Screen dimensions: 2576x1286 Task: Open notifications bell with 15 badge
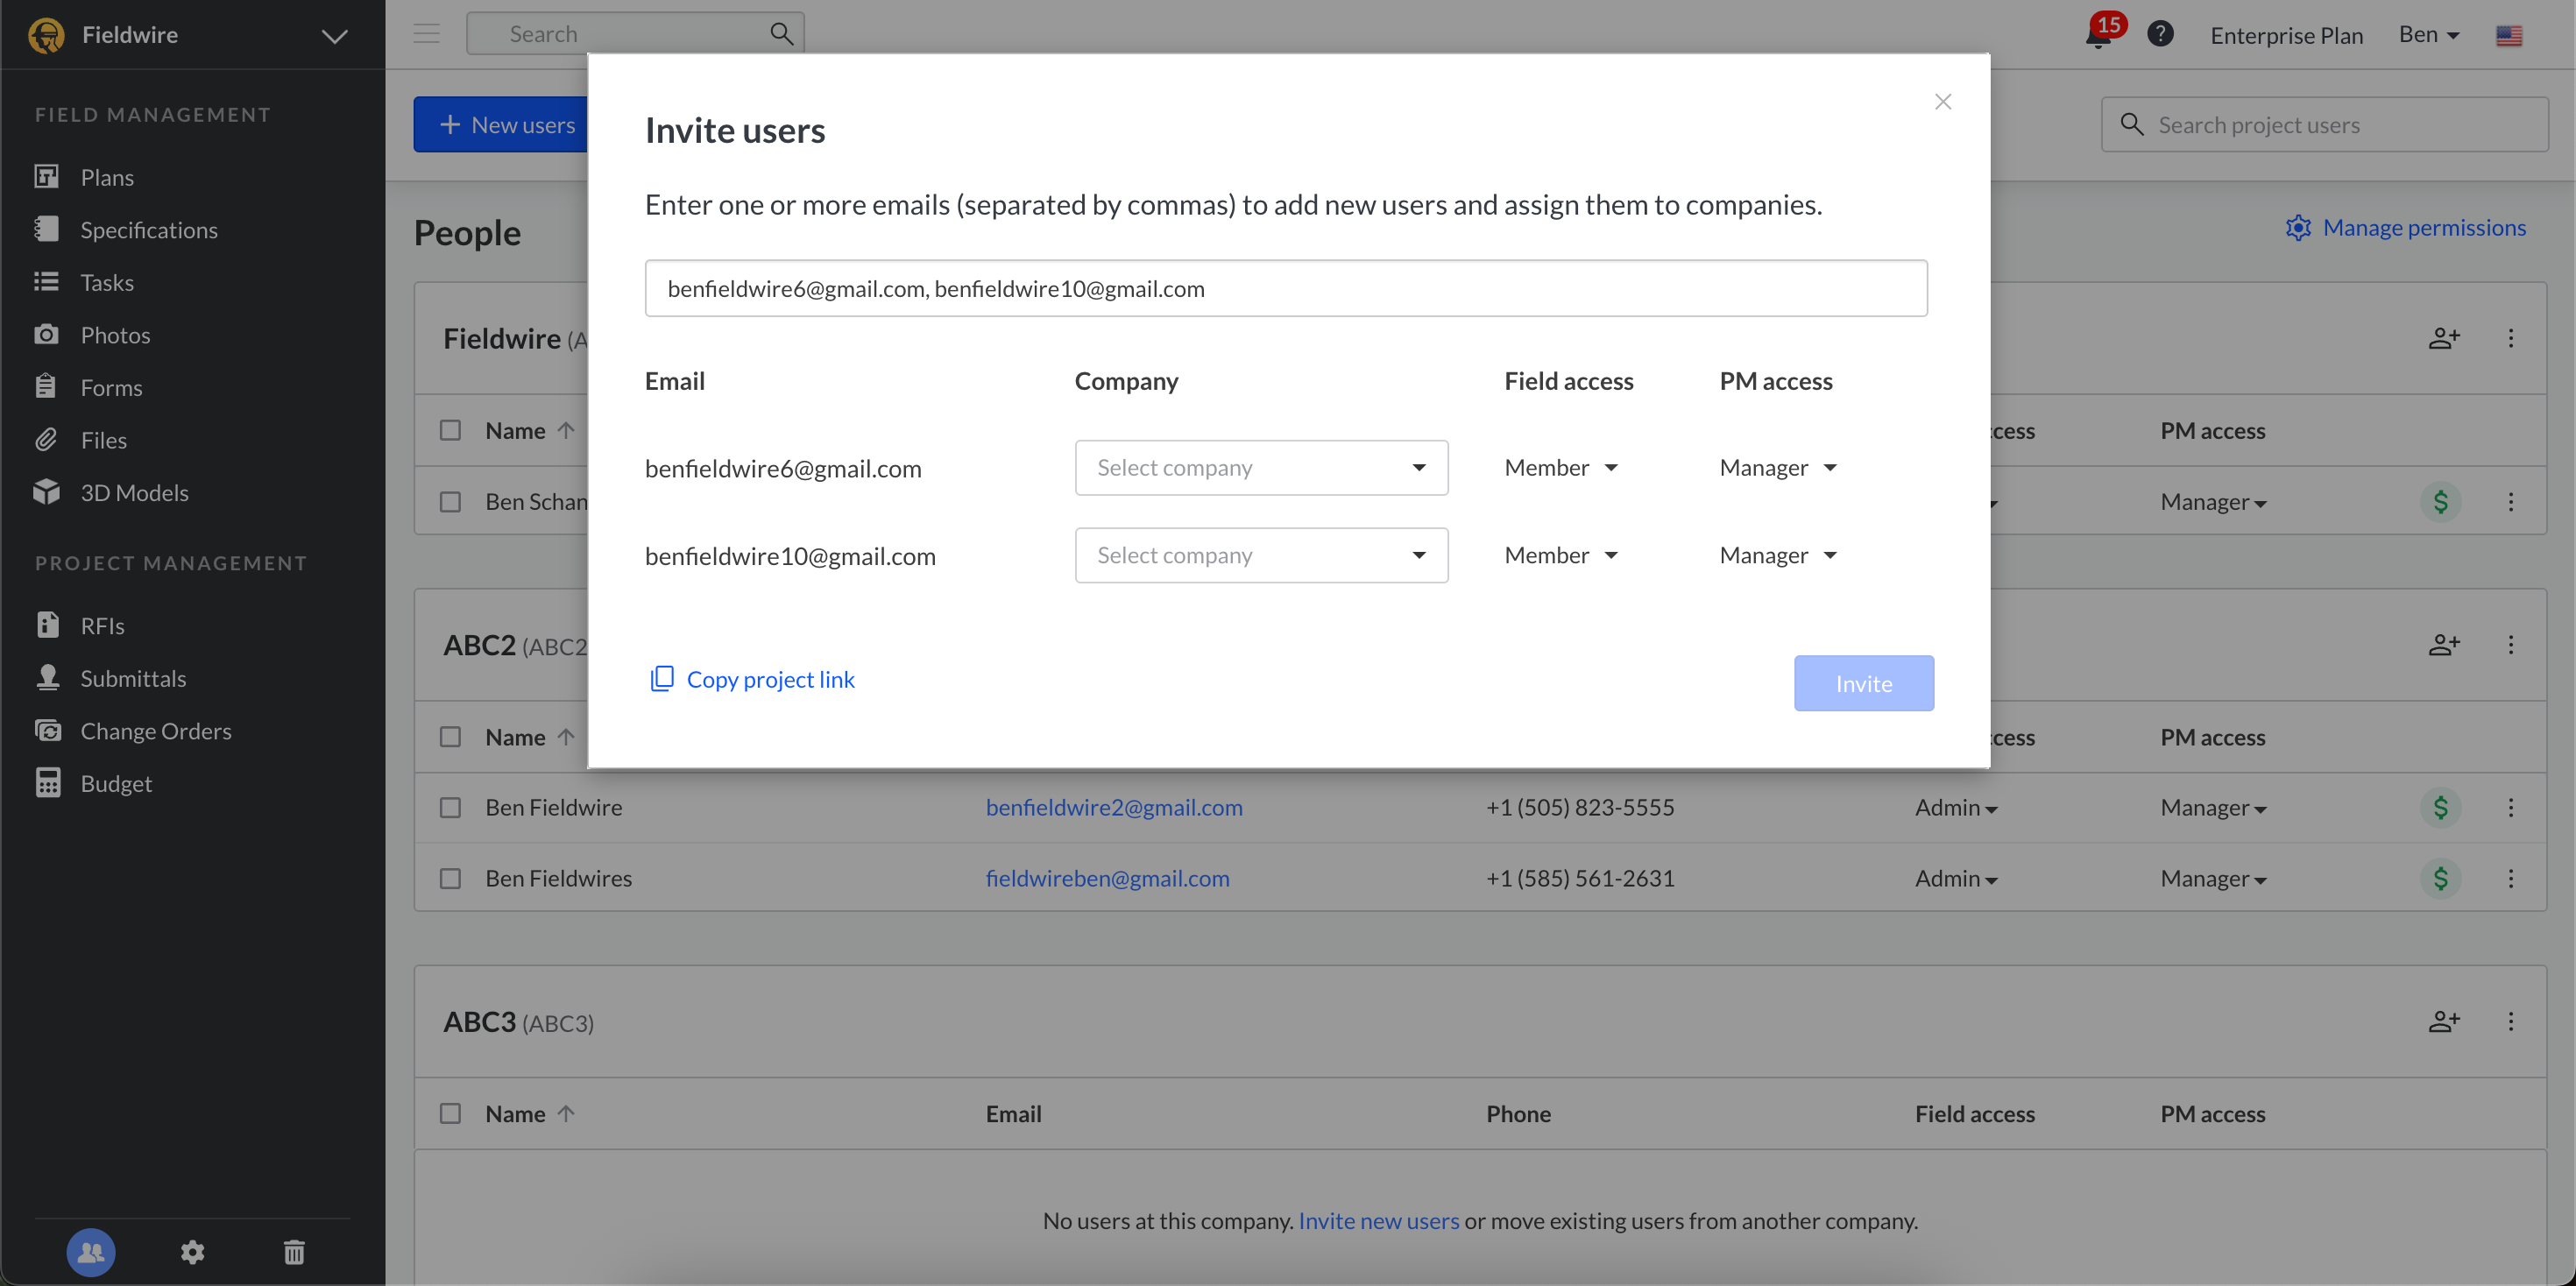[x=2101, y=34]
